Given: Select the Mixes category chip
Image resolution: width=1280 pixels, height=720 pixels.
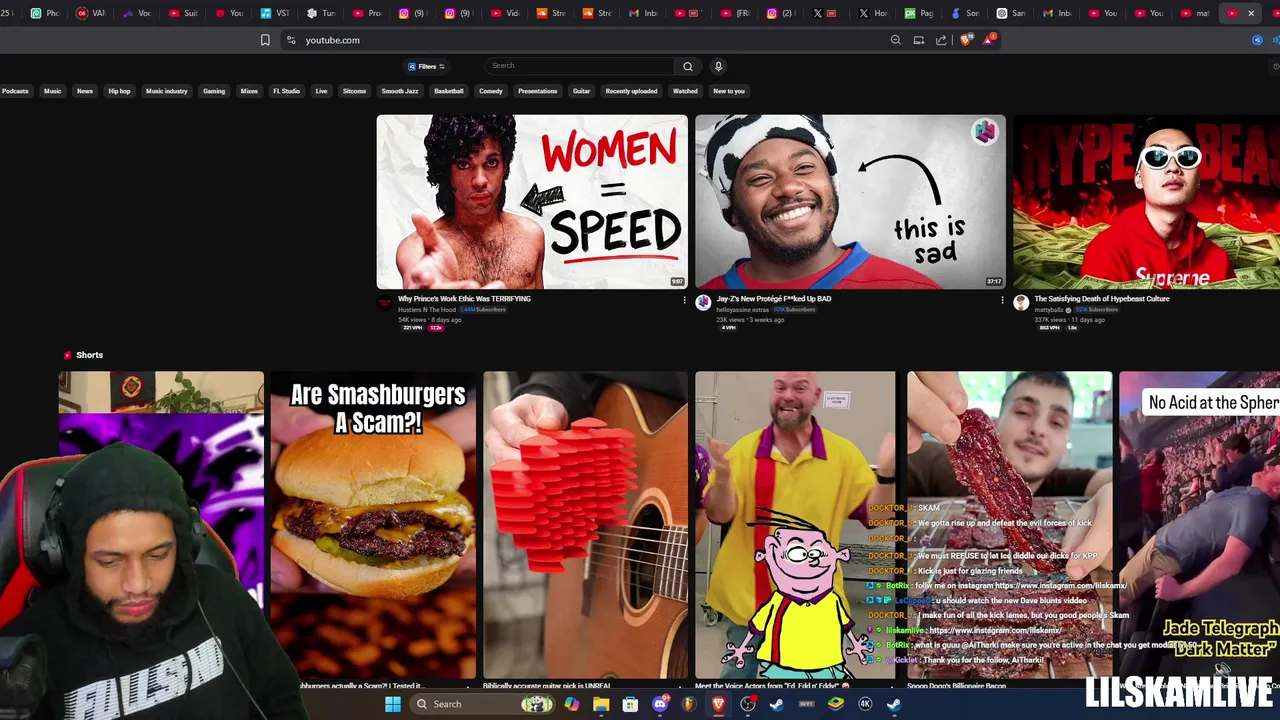Looking at the screenshot, I should 249,91.
